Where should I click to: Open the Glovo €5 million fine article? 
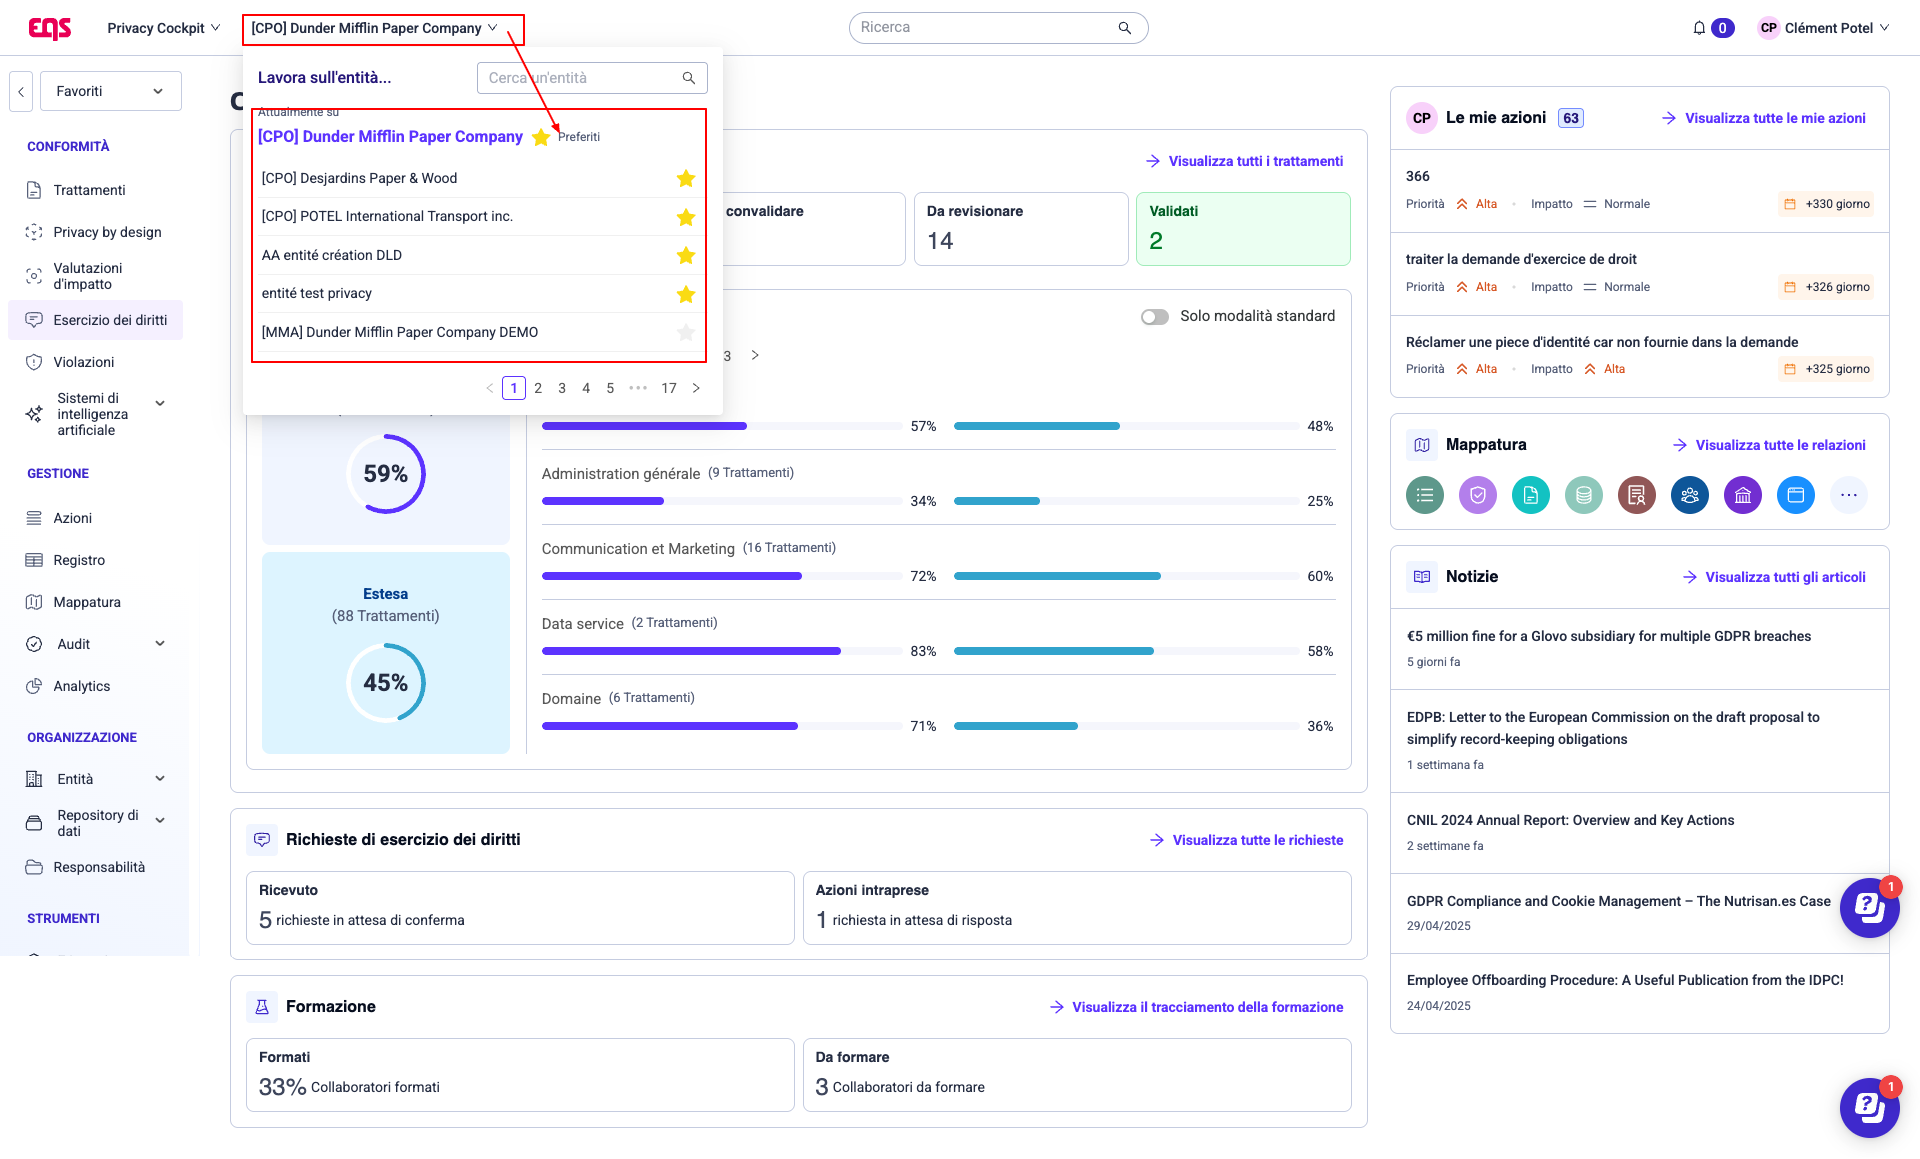click(1609, 636)
